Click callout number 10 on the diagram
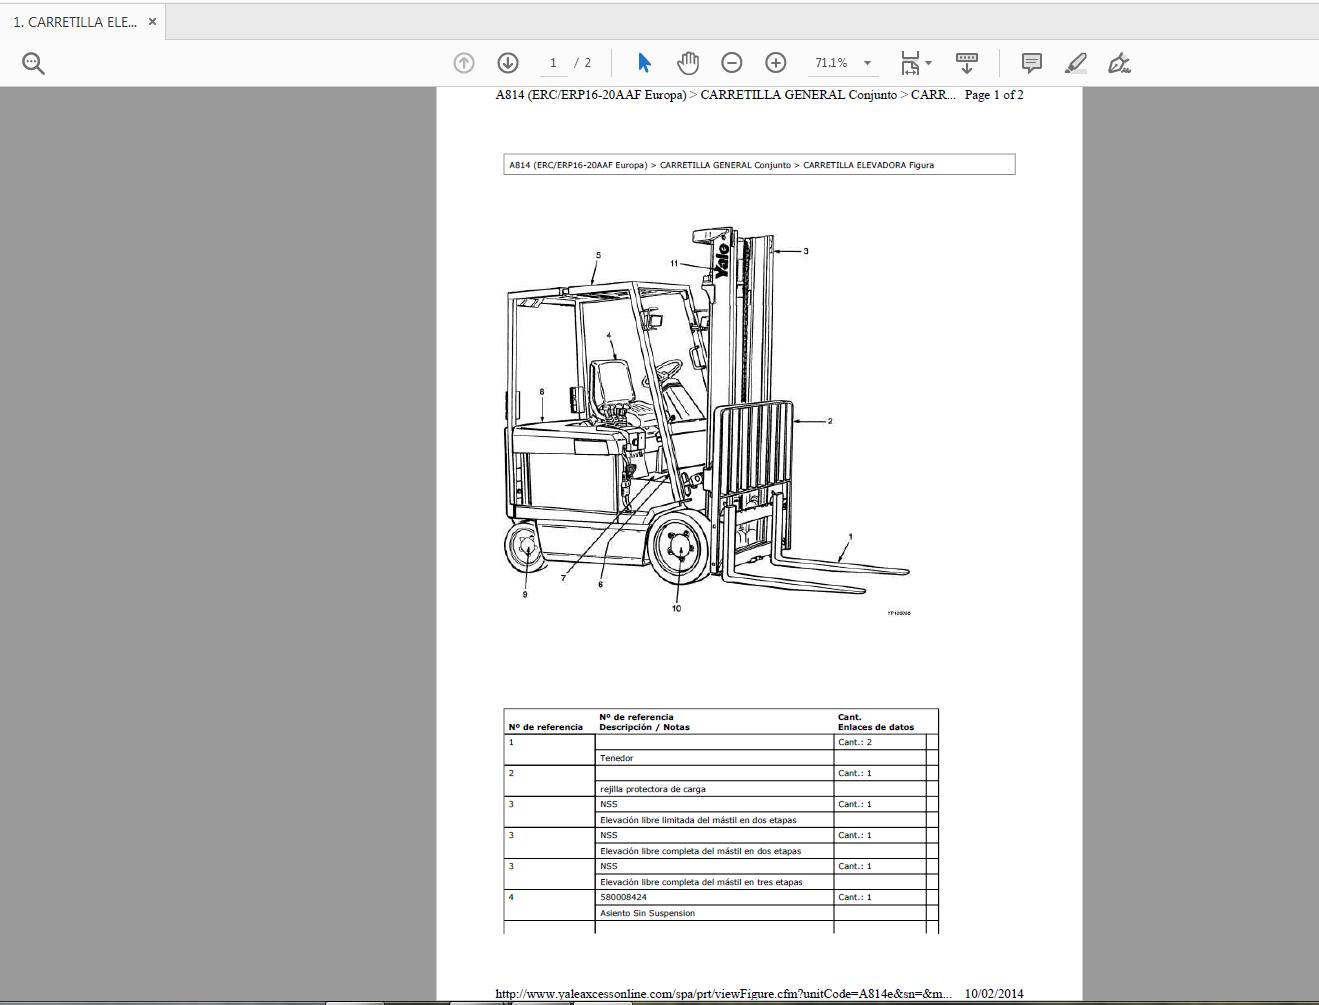Image resolution: width=1319 pixels, height=1005 pixels. coord(676,608)
